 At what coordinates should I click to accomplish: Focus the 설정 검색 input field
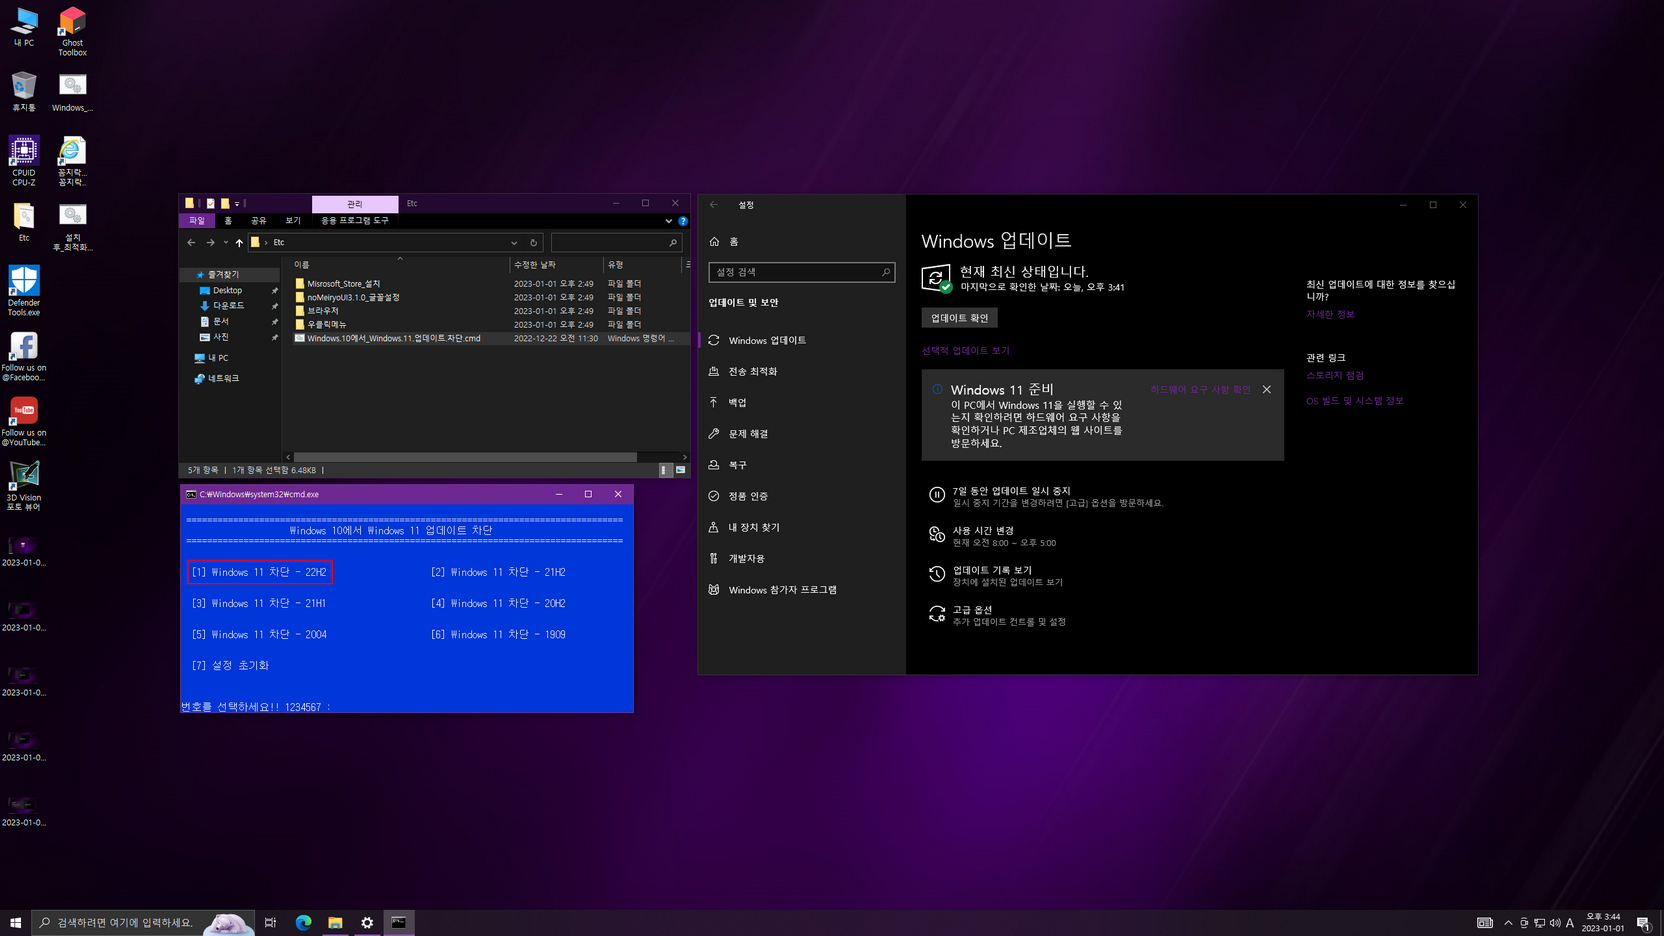coord(801,272)
